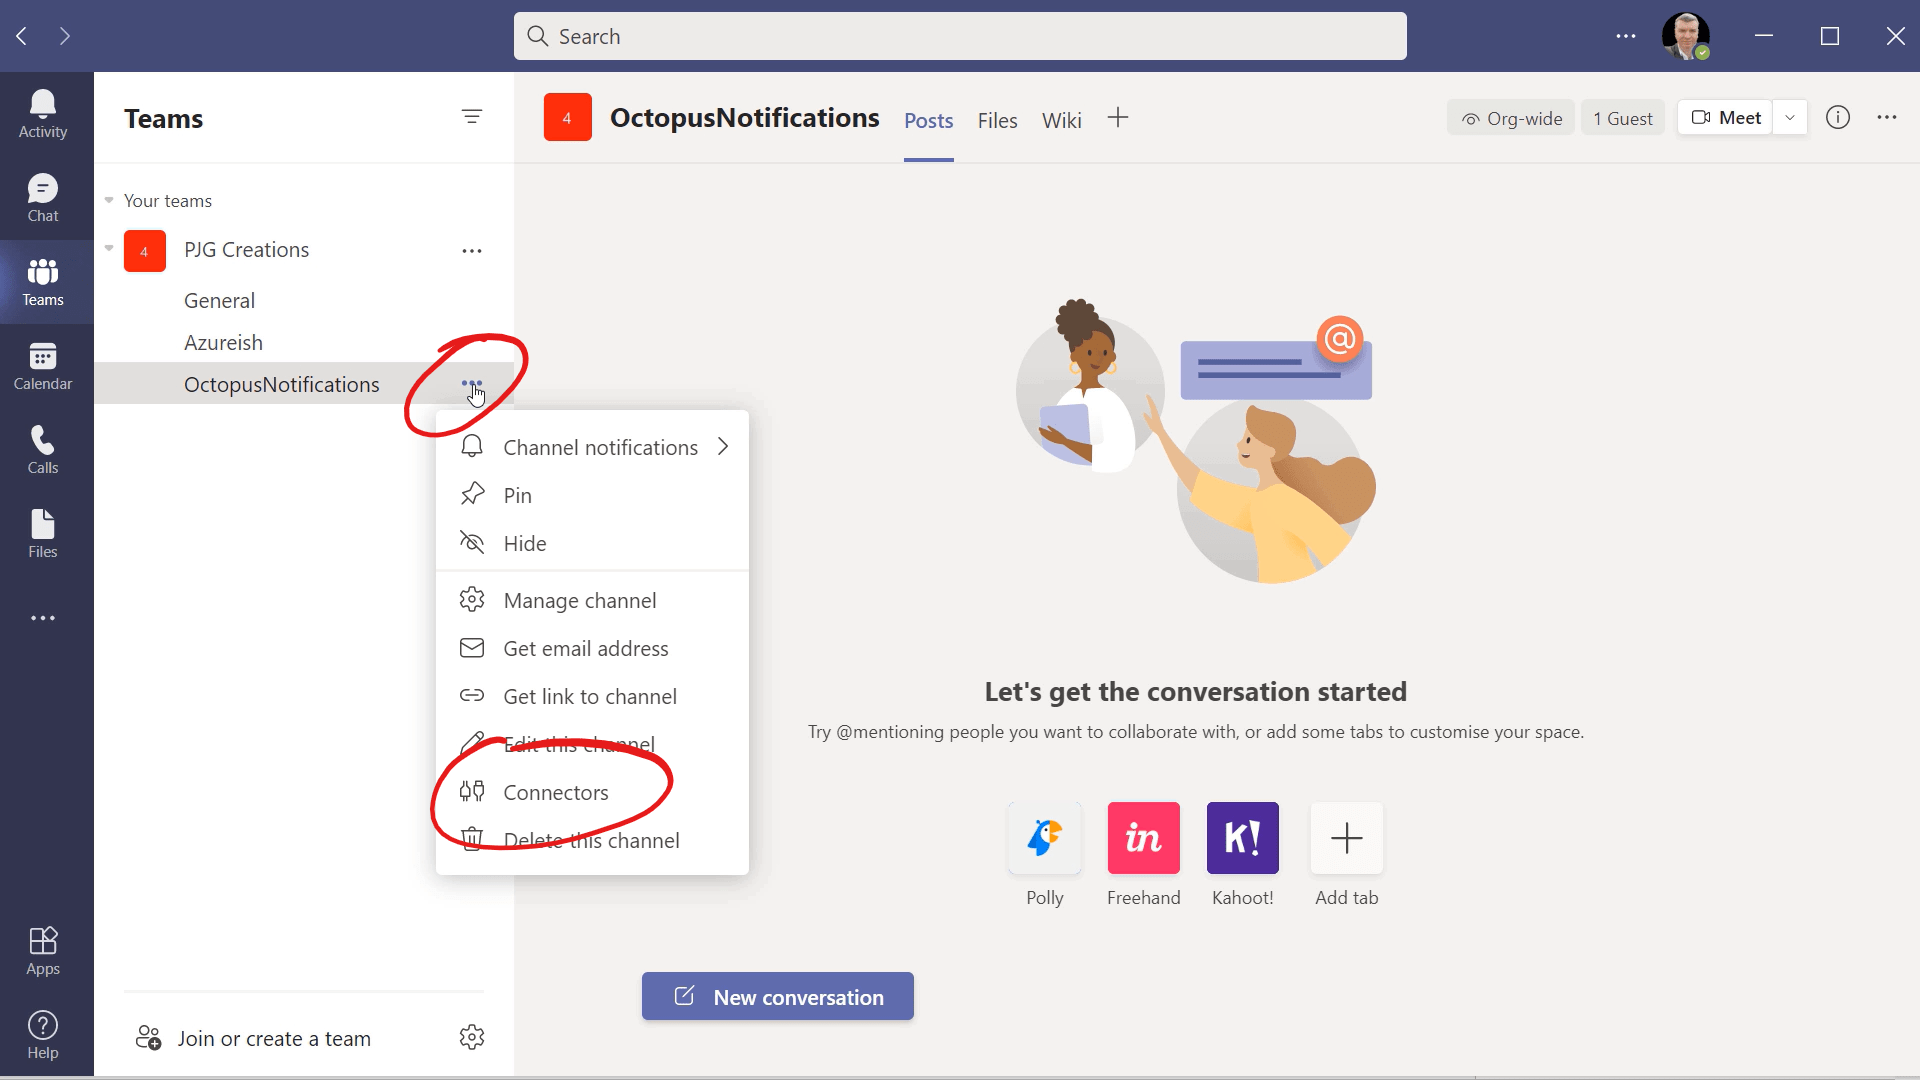This screenshot has width=1920, height=1080.
Task: Open the Activity feed
Action: click(x=43, y=114)
